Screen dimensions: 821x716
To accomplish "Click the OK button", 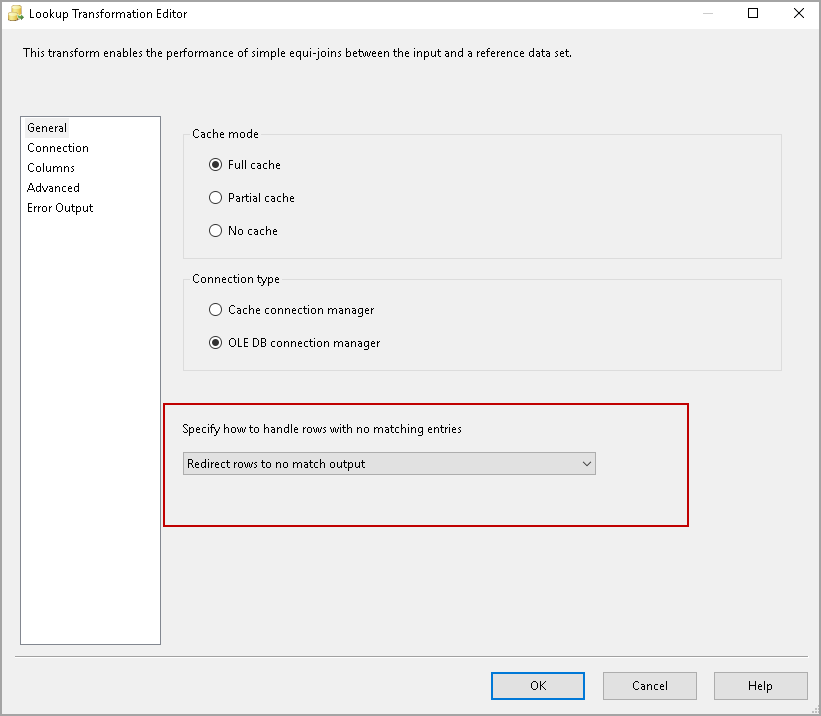I will [538, 686].
